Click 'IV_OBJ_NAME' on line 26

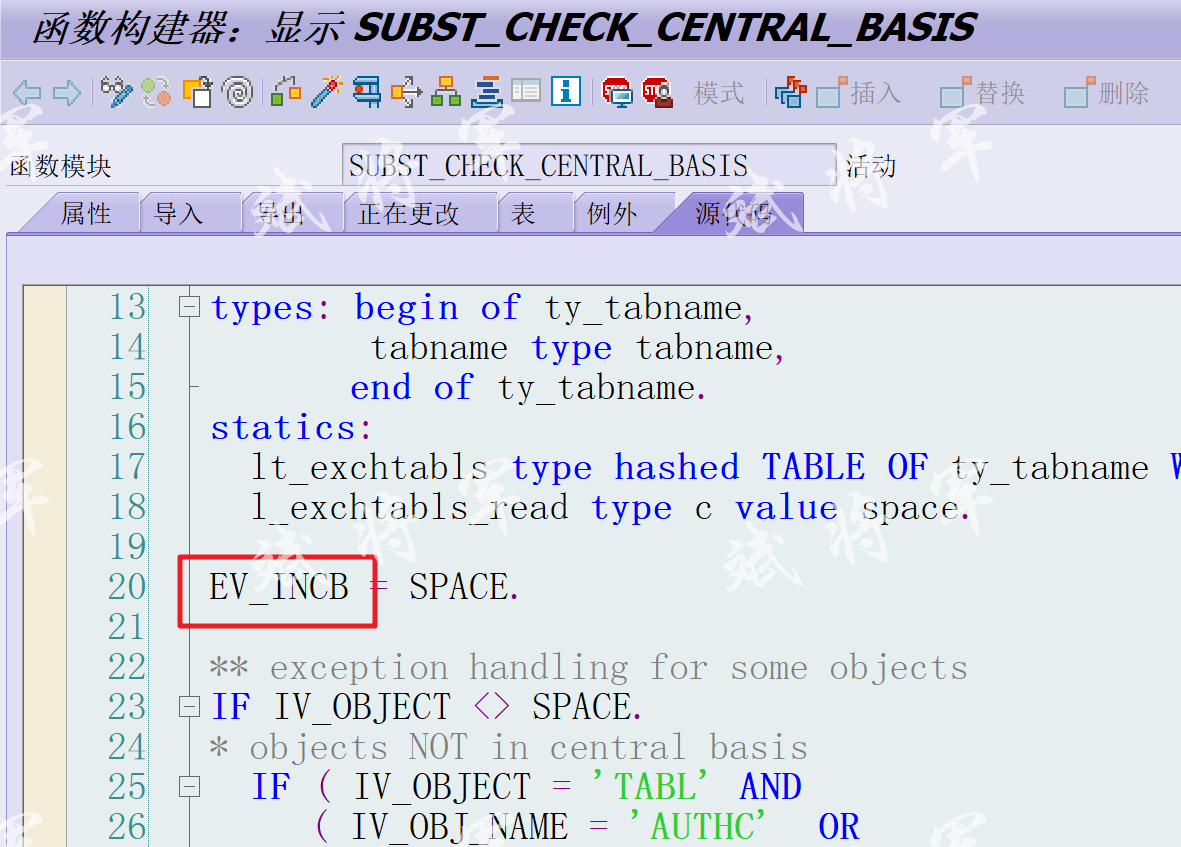point(459,827)
